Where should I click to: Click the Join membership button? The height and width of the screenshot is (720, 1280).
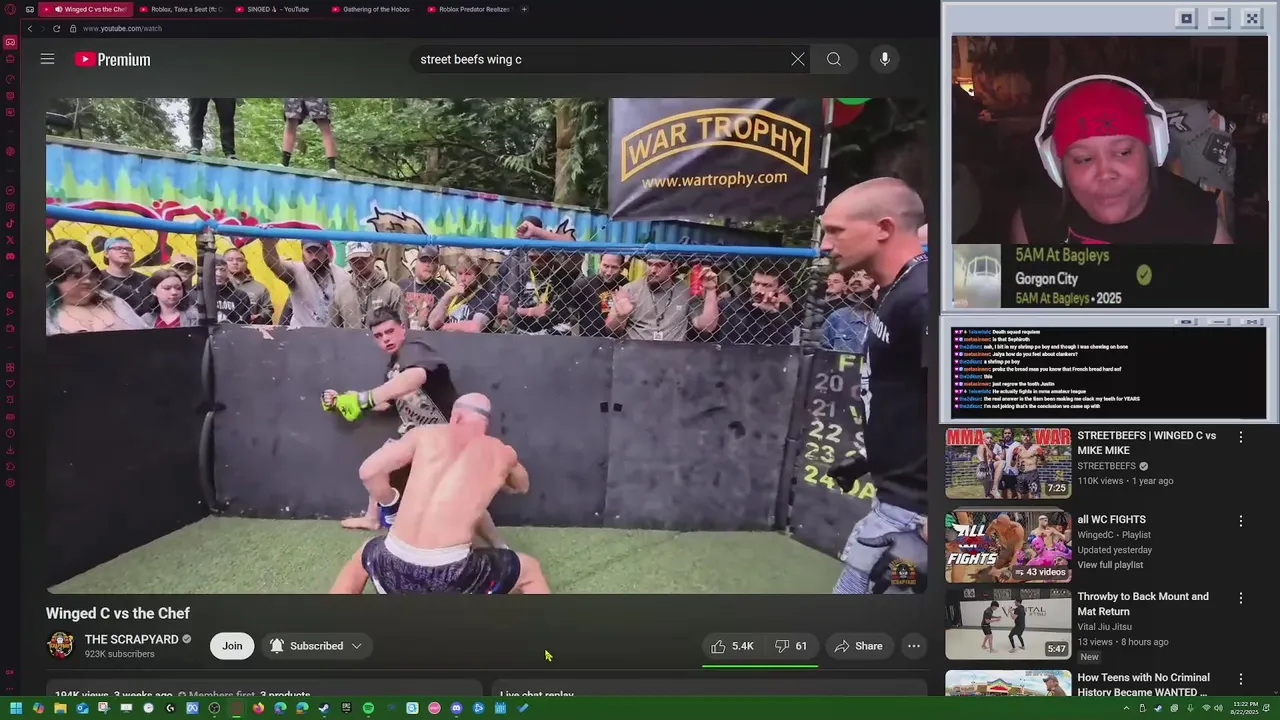pyautogui.click(x=232, y=646)
